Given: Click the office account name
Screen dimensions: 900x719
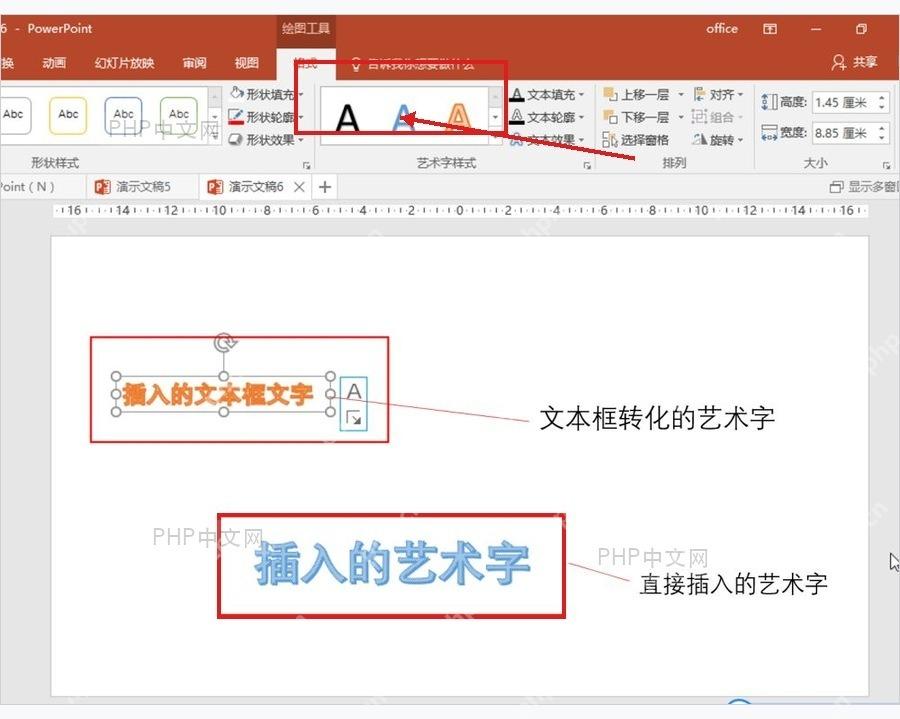Looking at the screenshot, I should [x=721, y=28].
